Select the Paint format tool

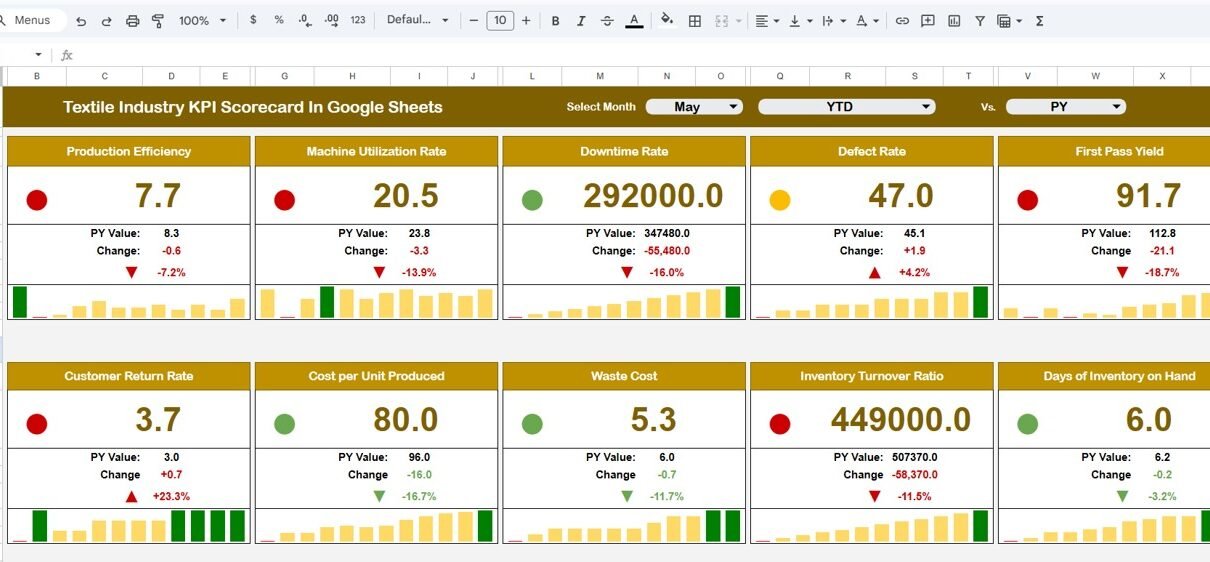pos(157,21)
